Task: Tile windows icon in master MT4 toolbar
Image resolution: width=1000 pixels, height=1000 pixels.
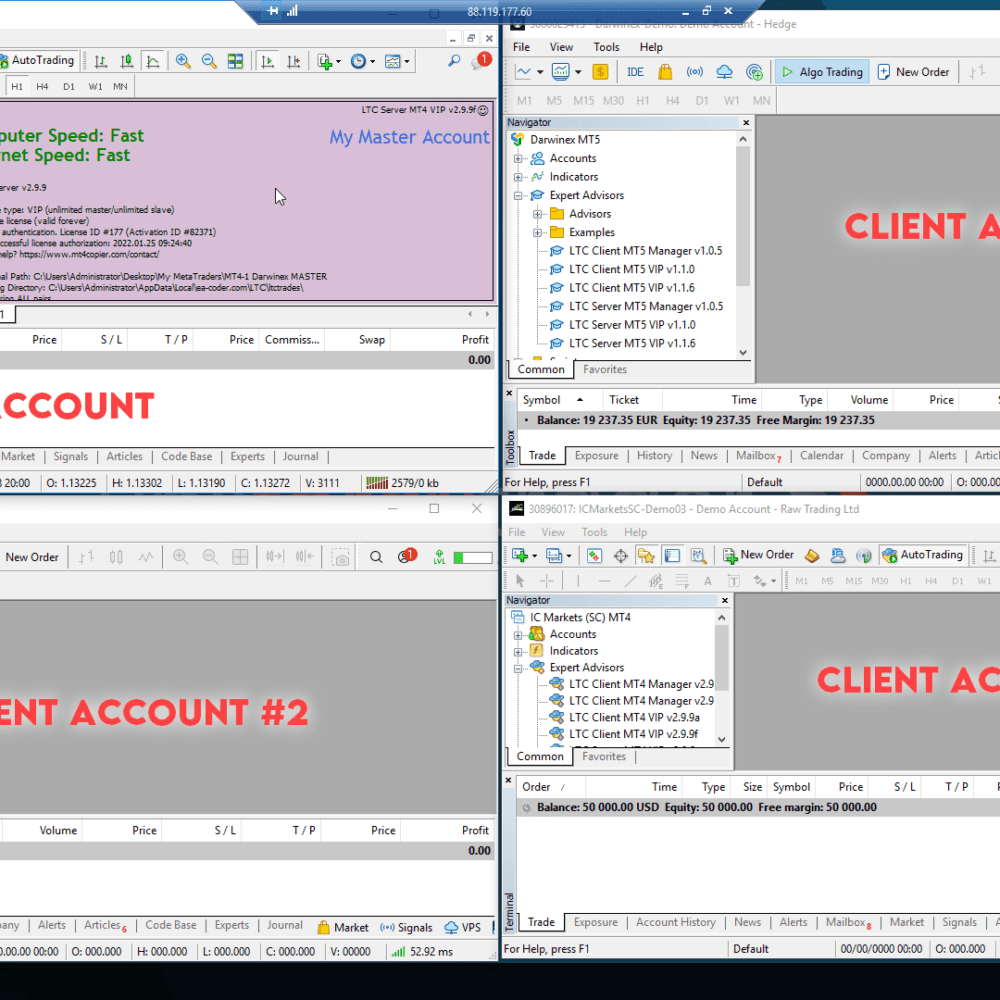Action: coord(235,61)
